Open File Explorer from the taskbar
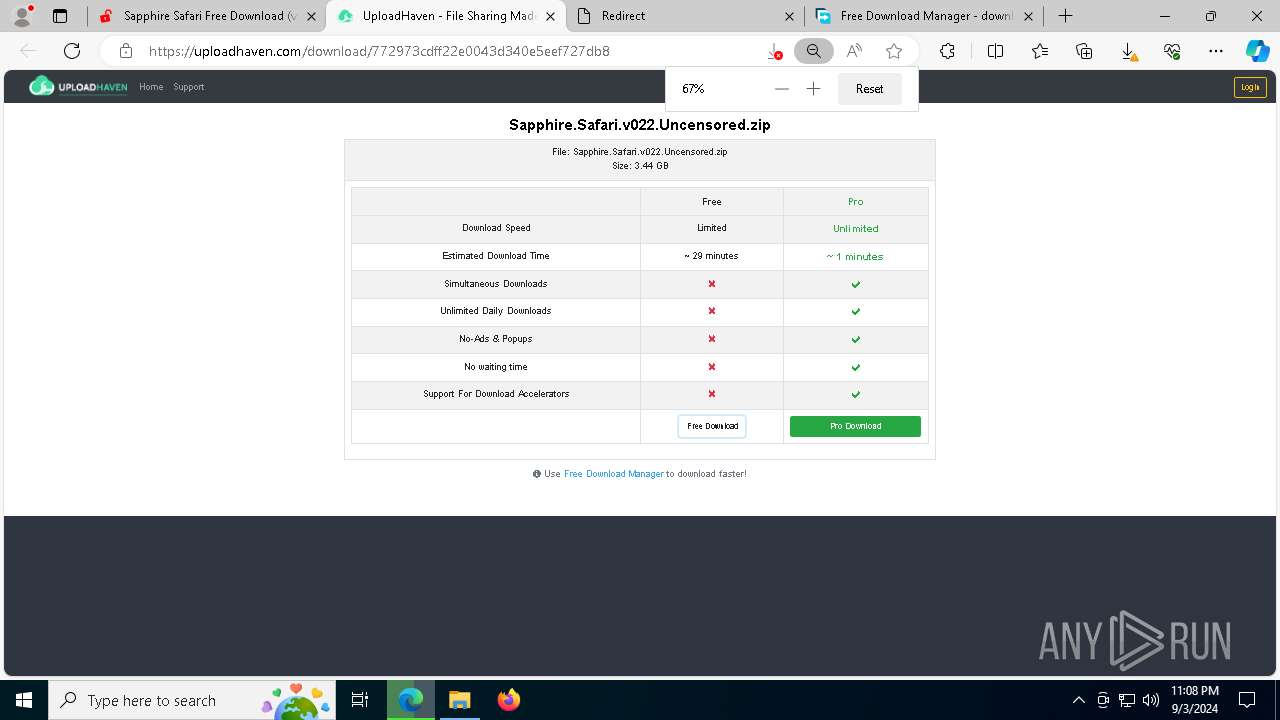 point(459,700)
